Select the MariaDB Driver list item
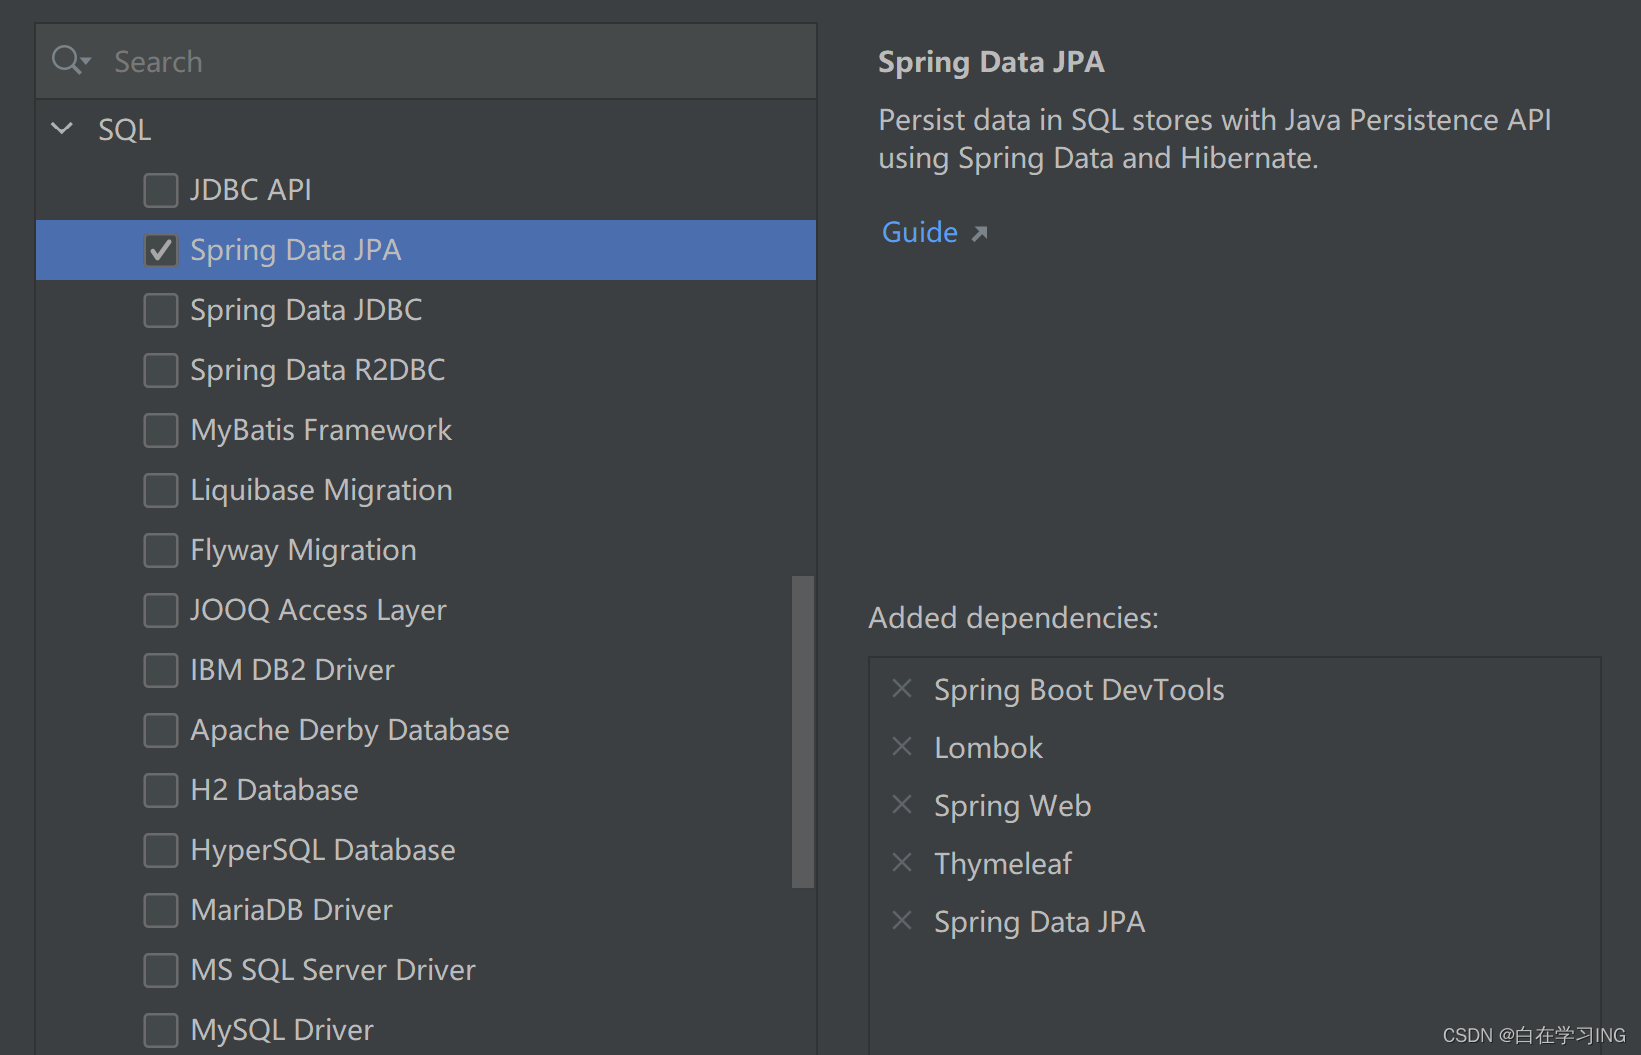Screen dimensions: 1641x1055 tap(291, 910)
